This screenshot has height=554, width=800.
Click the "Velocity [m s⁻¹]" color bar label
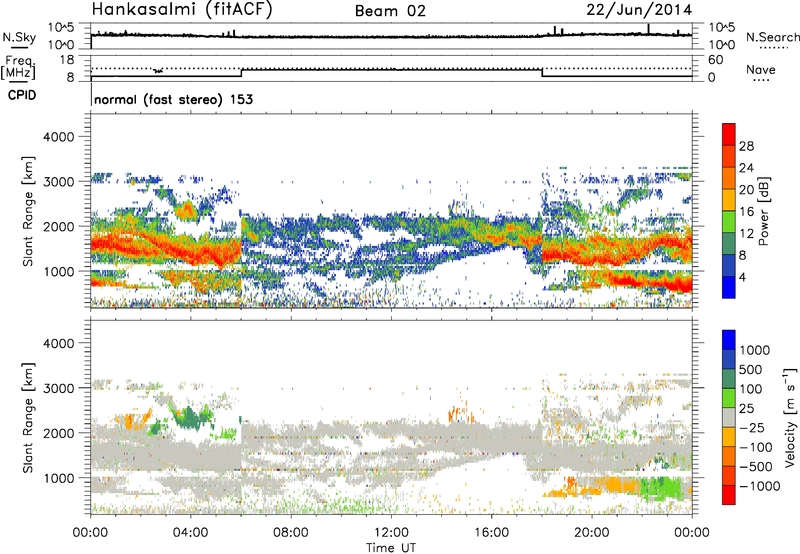point(790,417)
